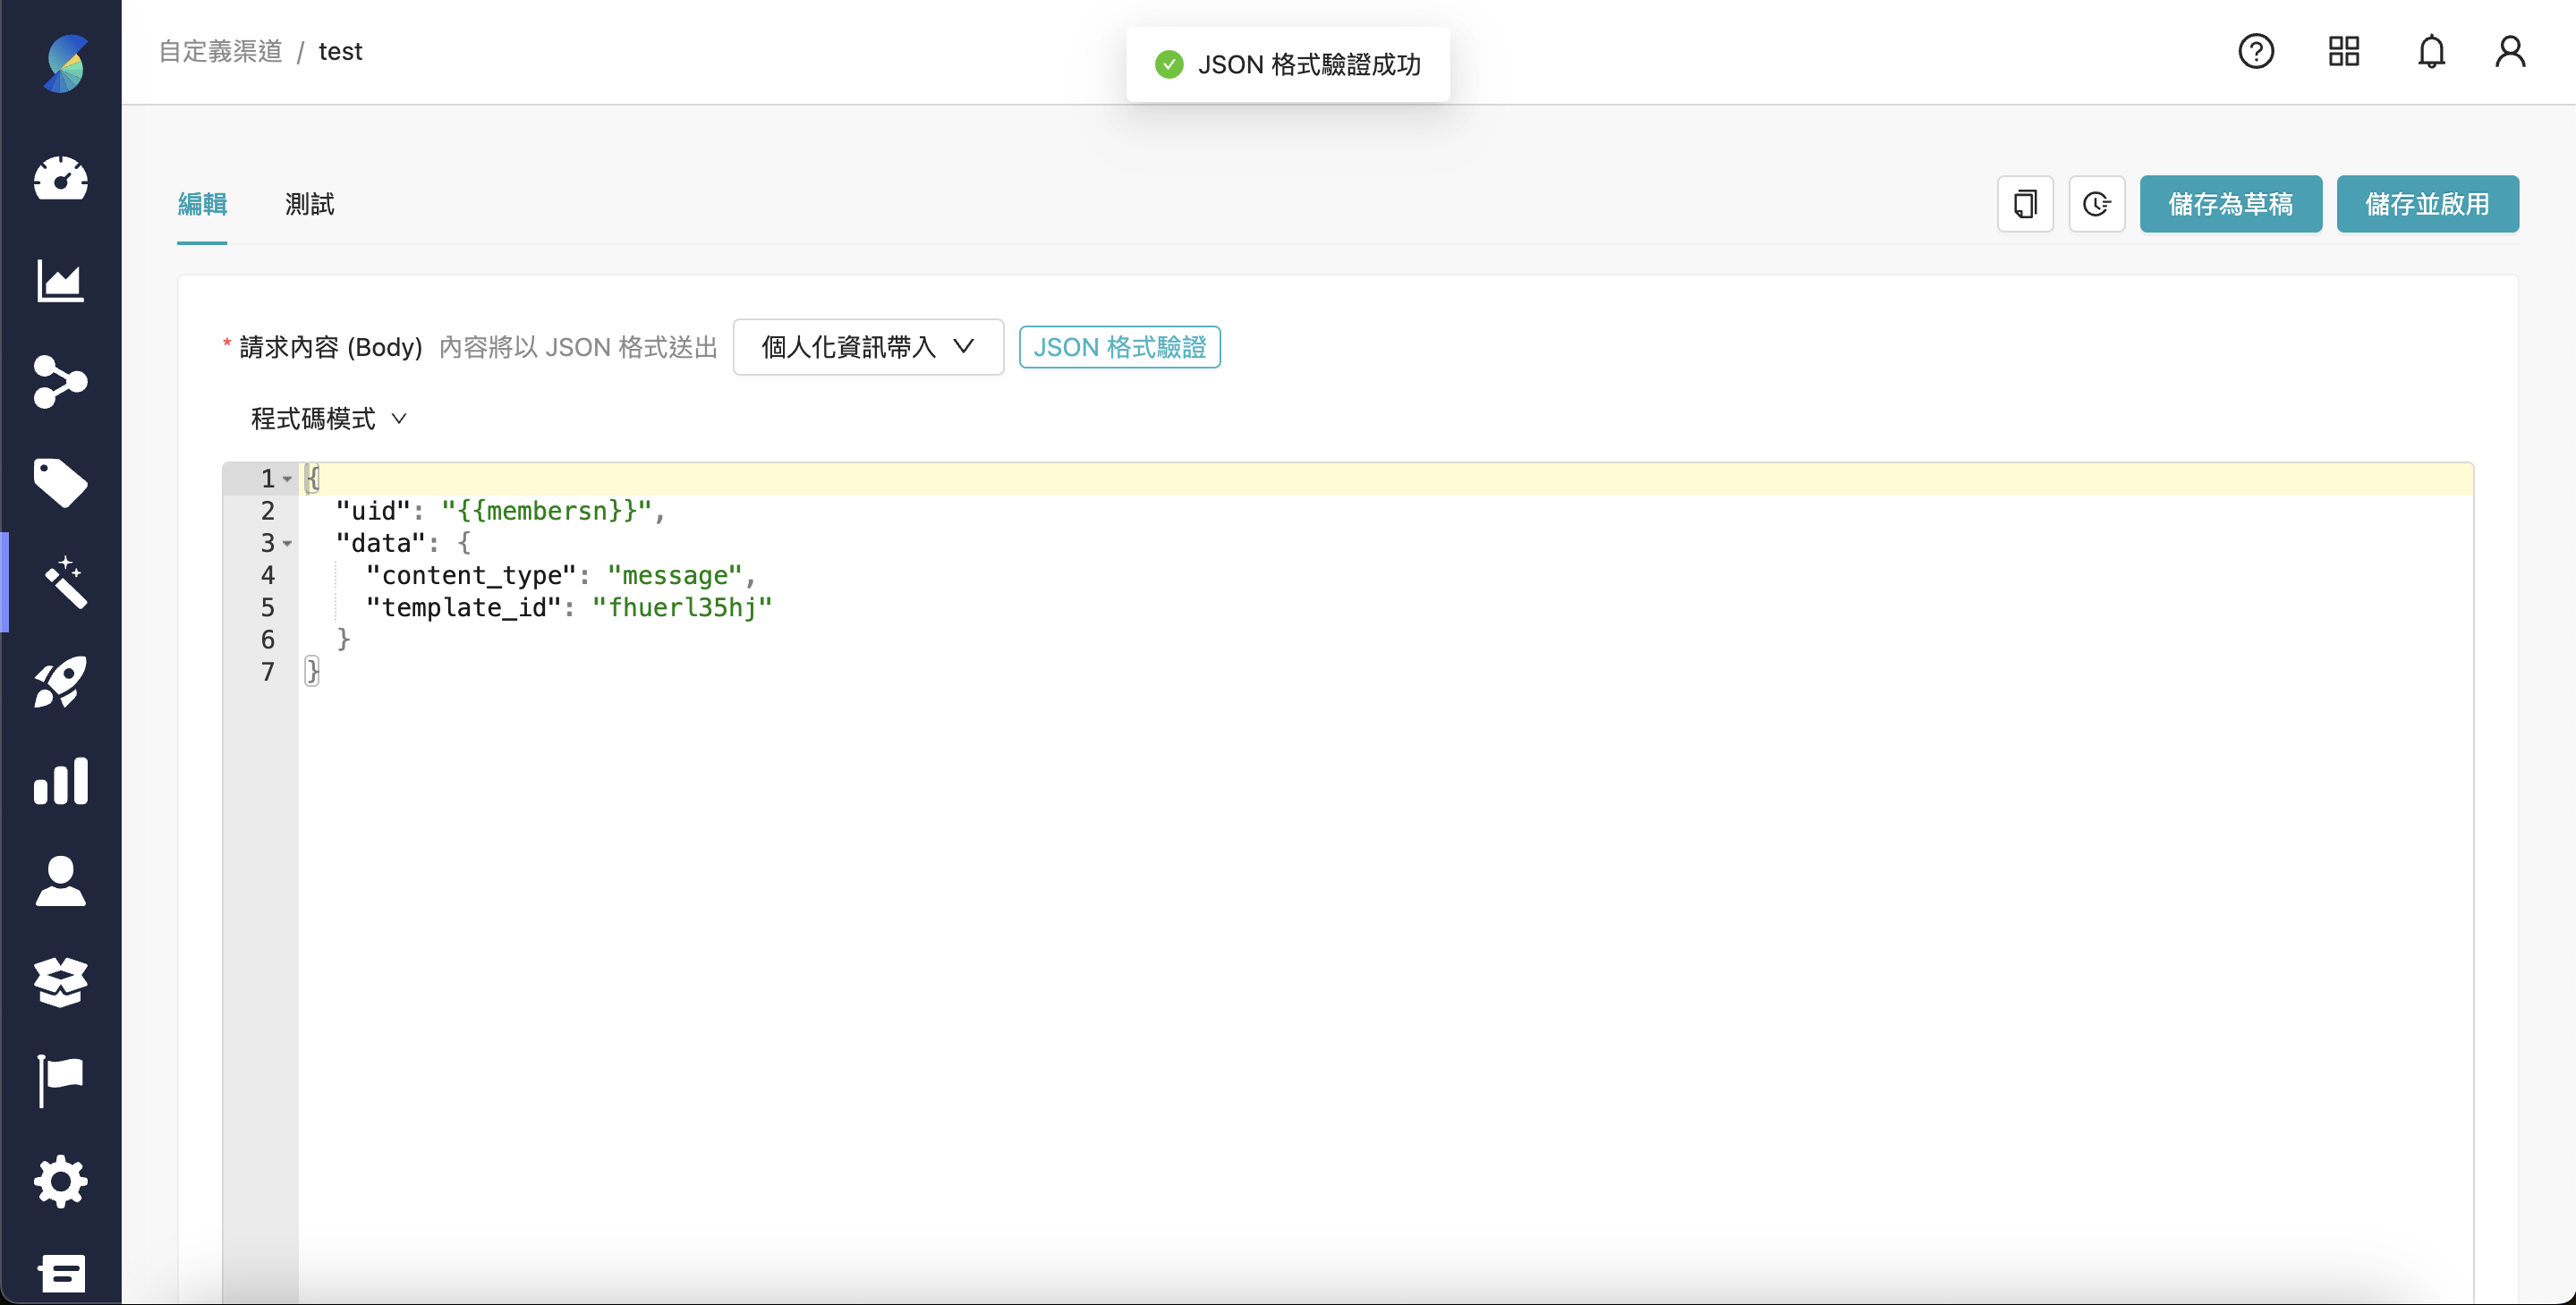Click the copy/duplicate icon near save buttons
This screenshot has height=1305, width=2576.
tap(2025, 204)
